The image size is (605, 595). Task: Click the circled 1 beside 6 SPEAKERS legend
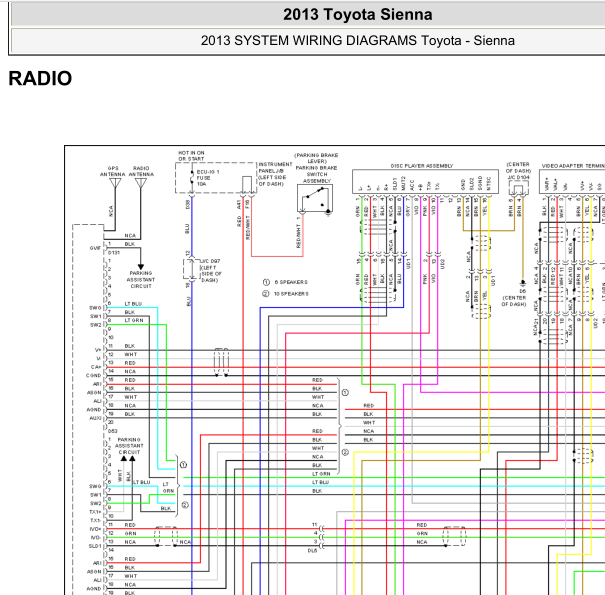click(266, 282)
